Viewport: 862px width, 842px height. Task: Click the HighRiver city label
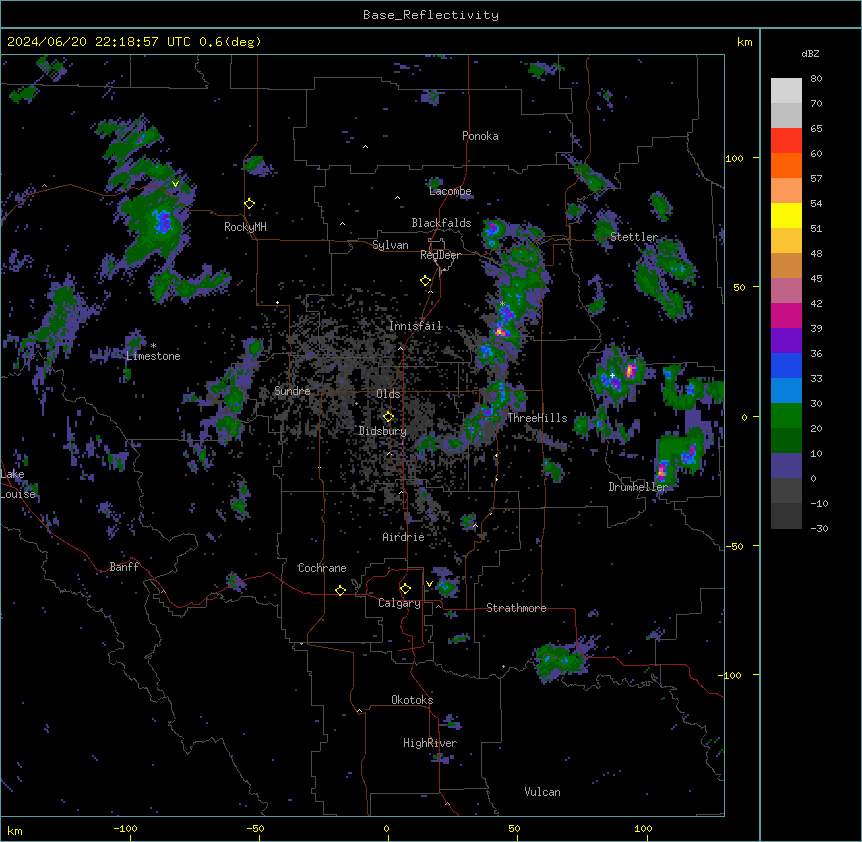point(430,743)
